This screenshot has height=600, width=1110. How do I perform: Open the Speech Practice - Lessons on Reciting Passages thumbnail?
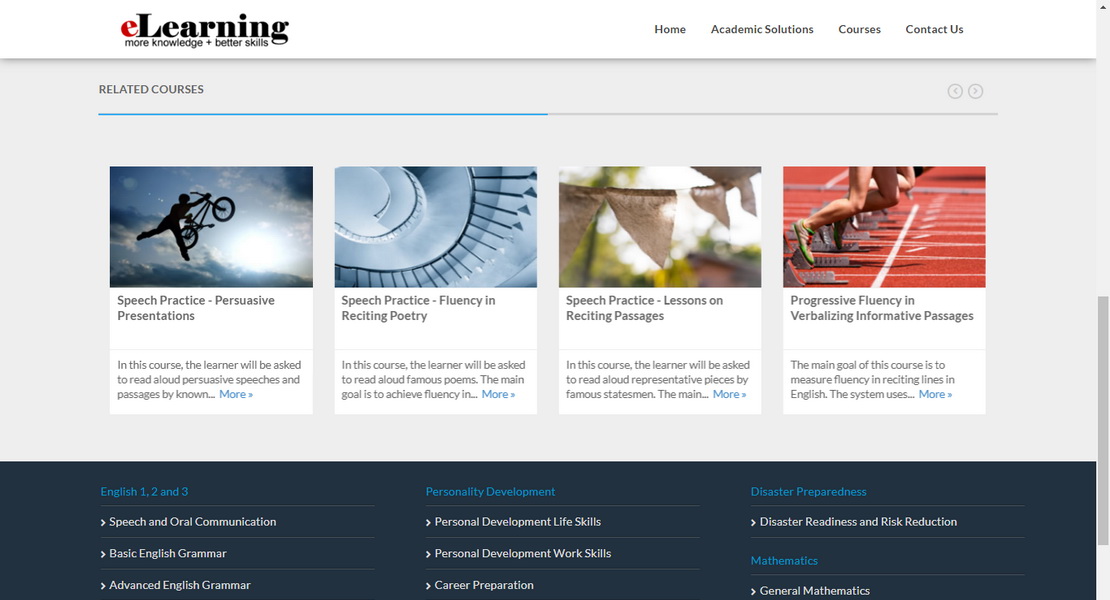pos(659,226)
